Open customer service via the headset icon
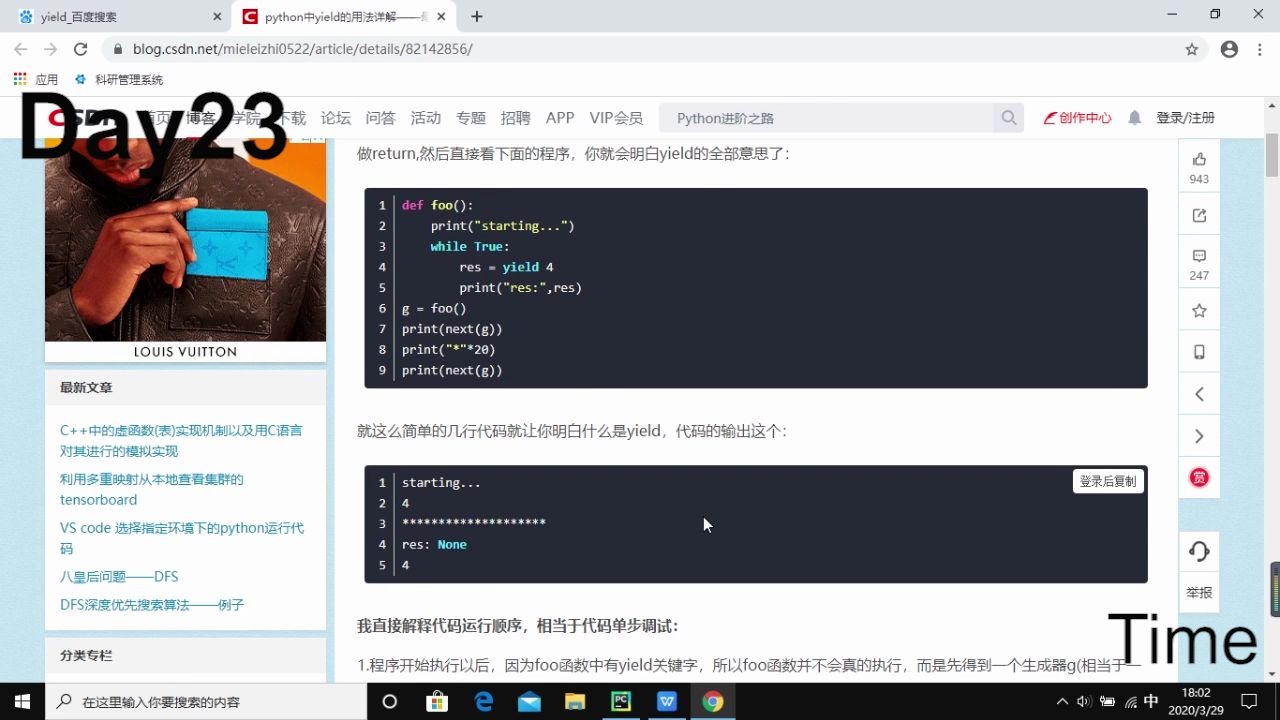Image resolution: width=1280 pixels, height=720 pixels. tap(1198, 551)
